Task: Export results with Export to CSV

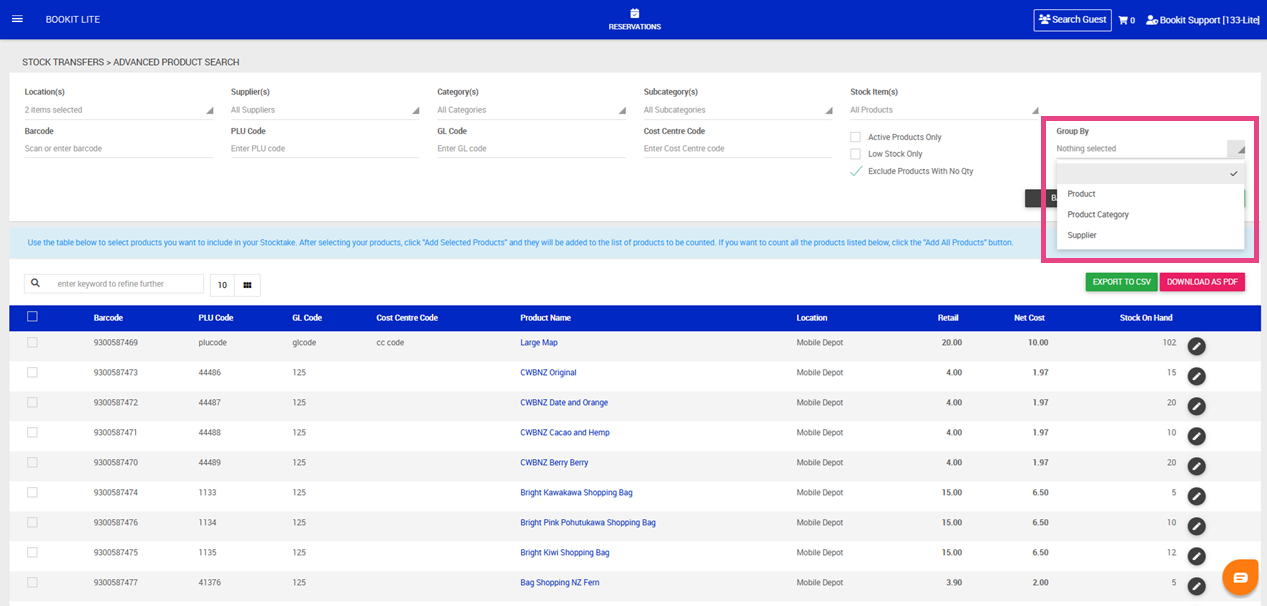Action: point(1121,282)
